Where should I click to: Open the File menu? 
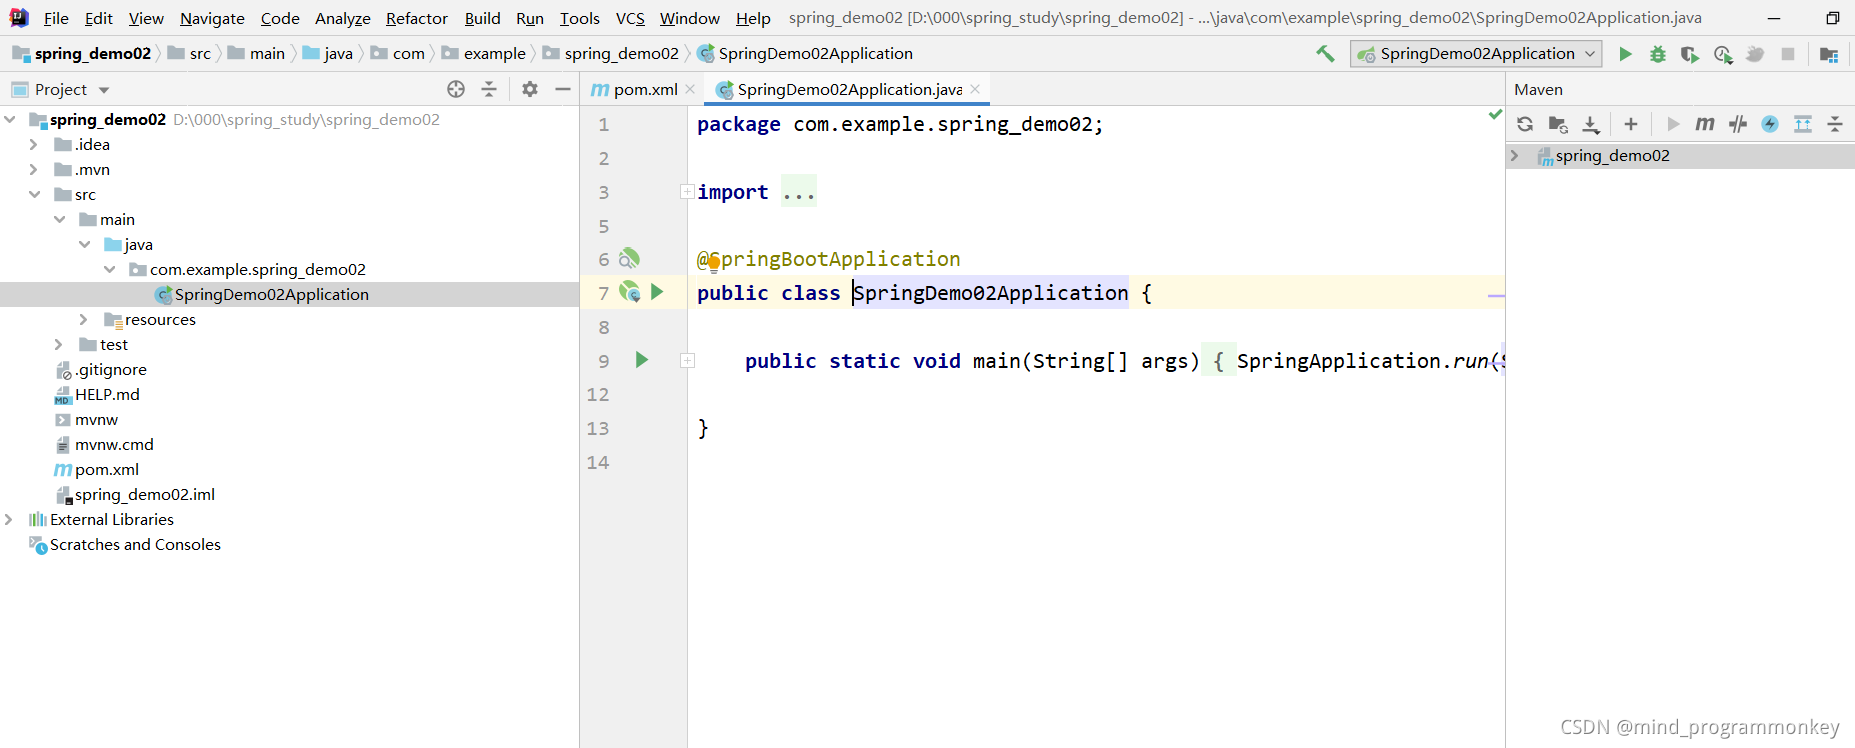56,18
